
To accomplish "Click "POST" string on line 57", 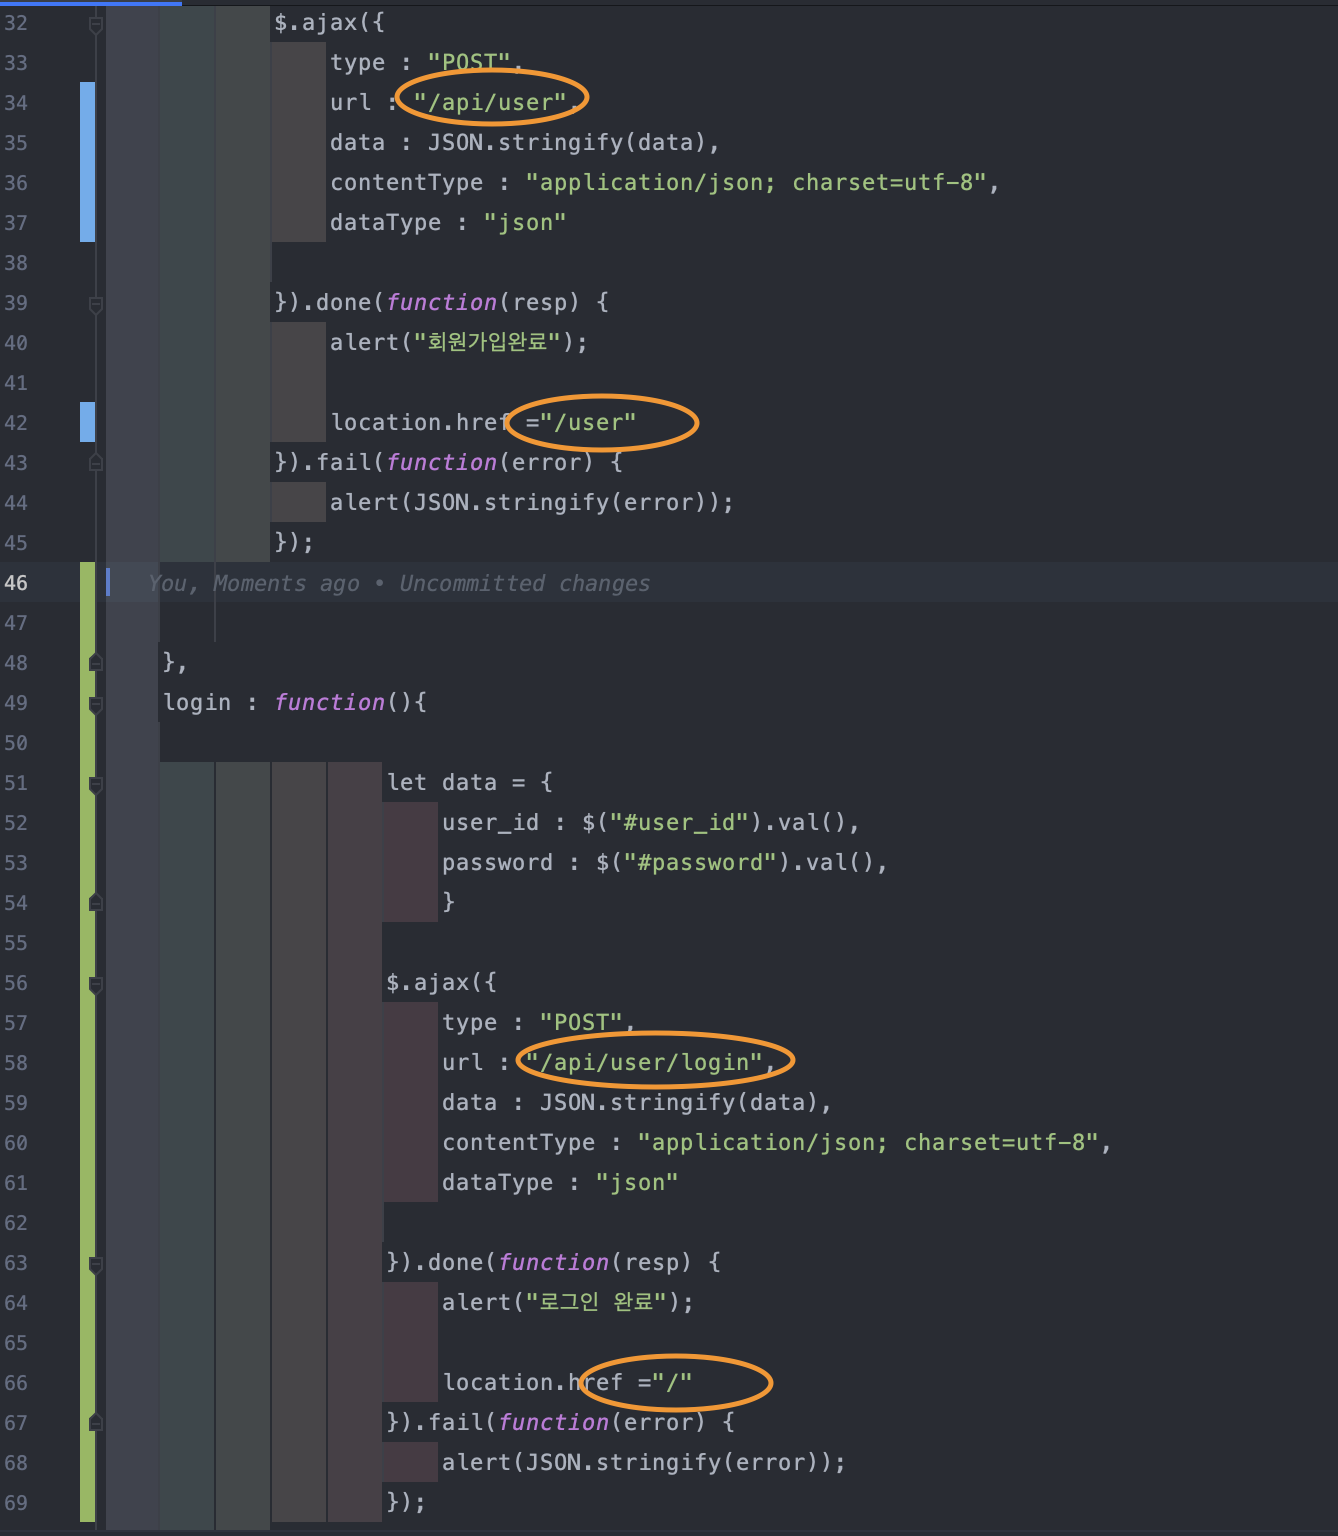I will [581, 1023].
